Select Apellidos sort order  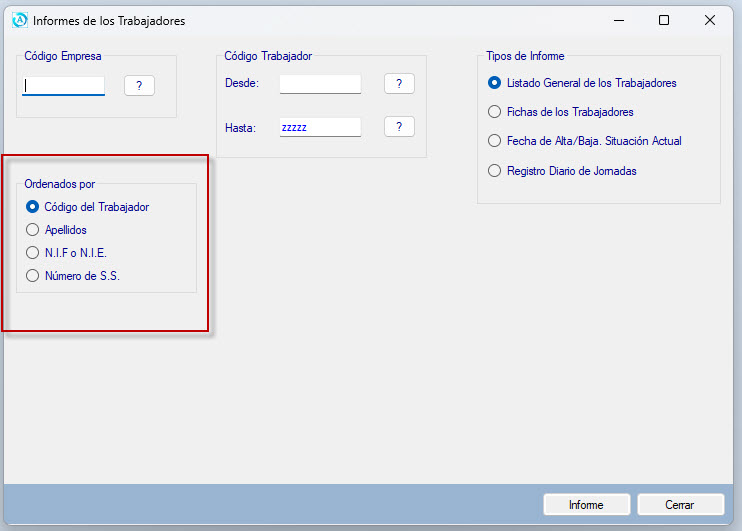point(33,230)
